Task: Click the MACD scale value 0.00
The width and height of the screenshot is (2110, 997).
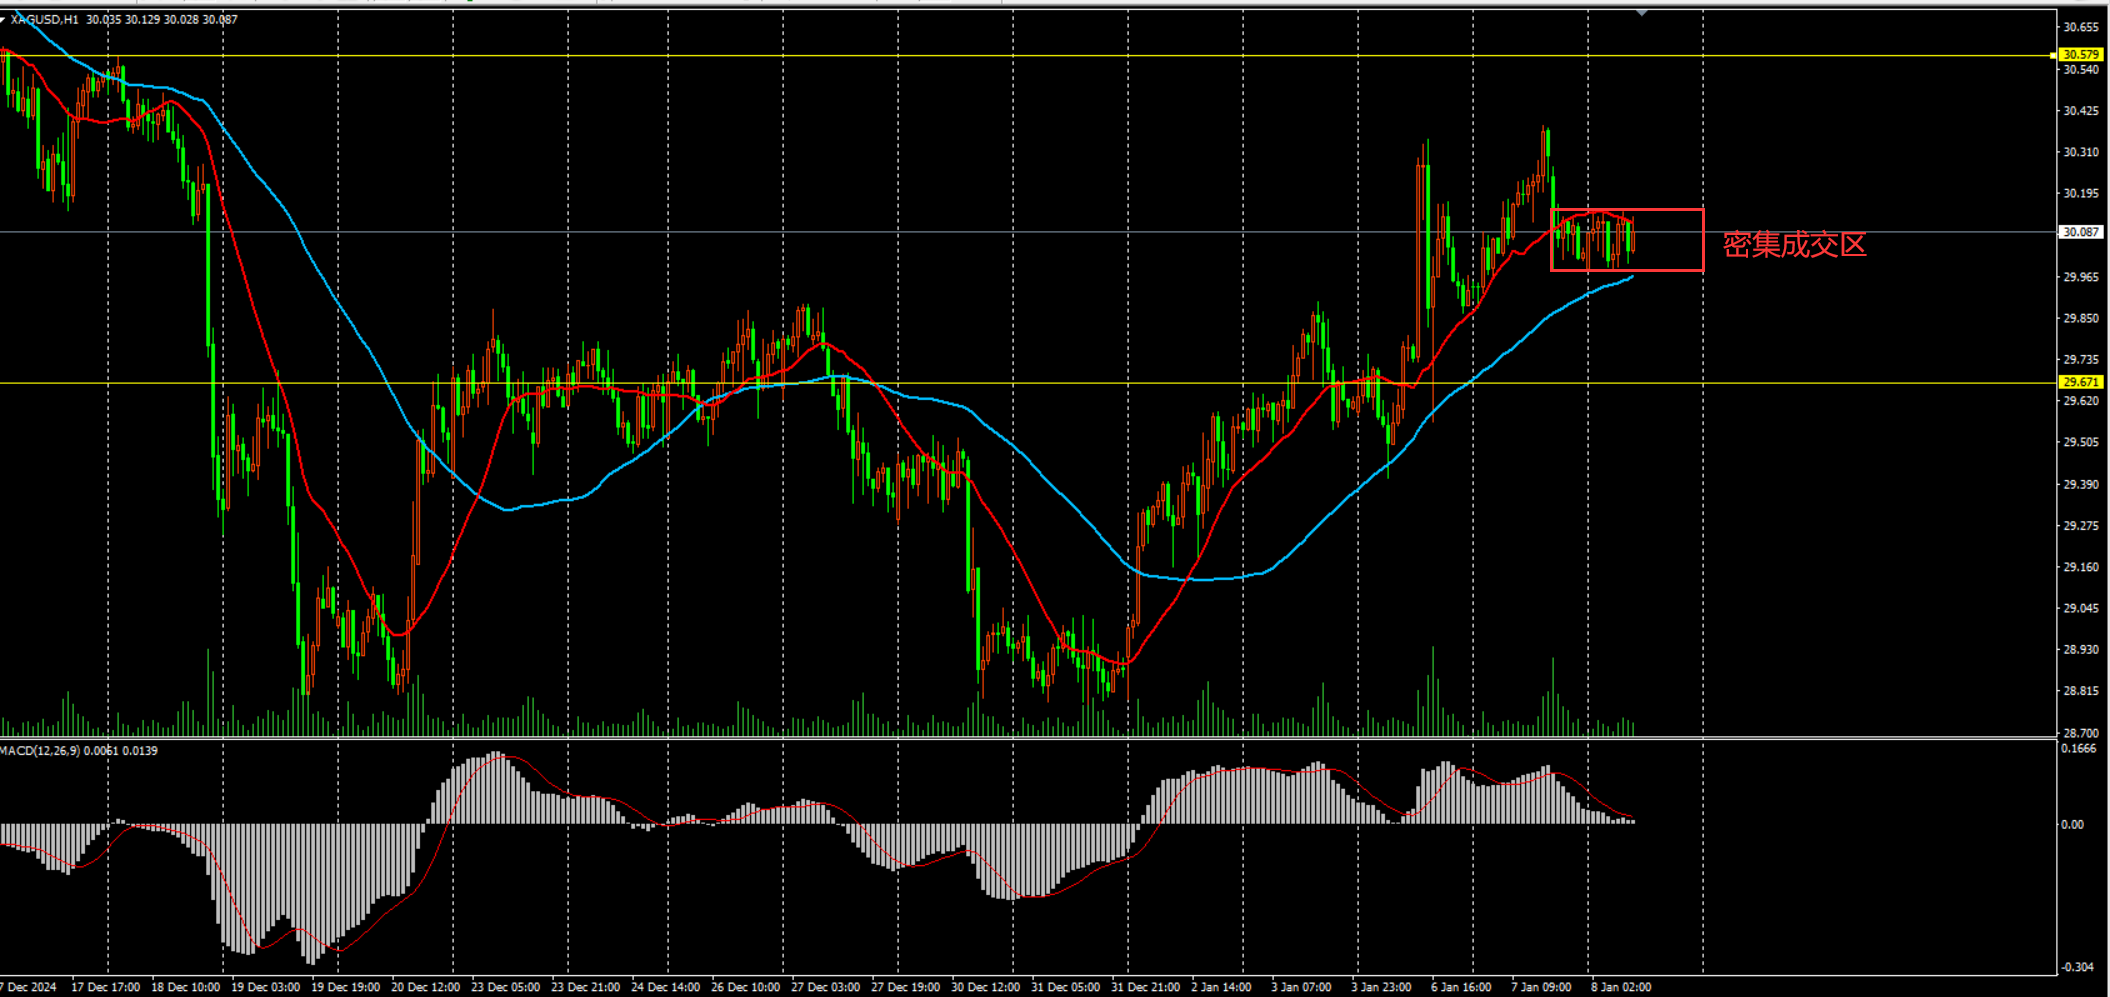Action: [x=2072, y=825]
